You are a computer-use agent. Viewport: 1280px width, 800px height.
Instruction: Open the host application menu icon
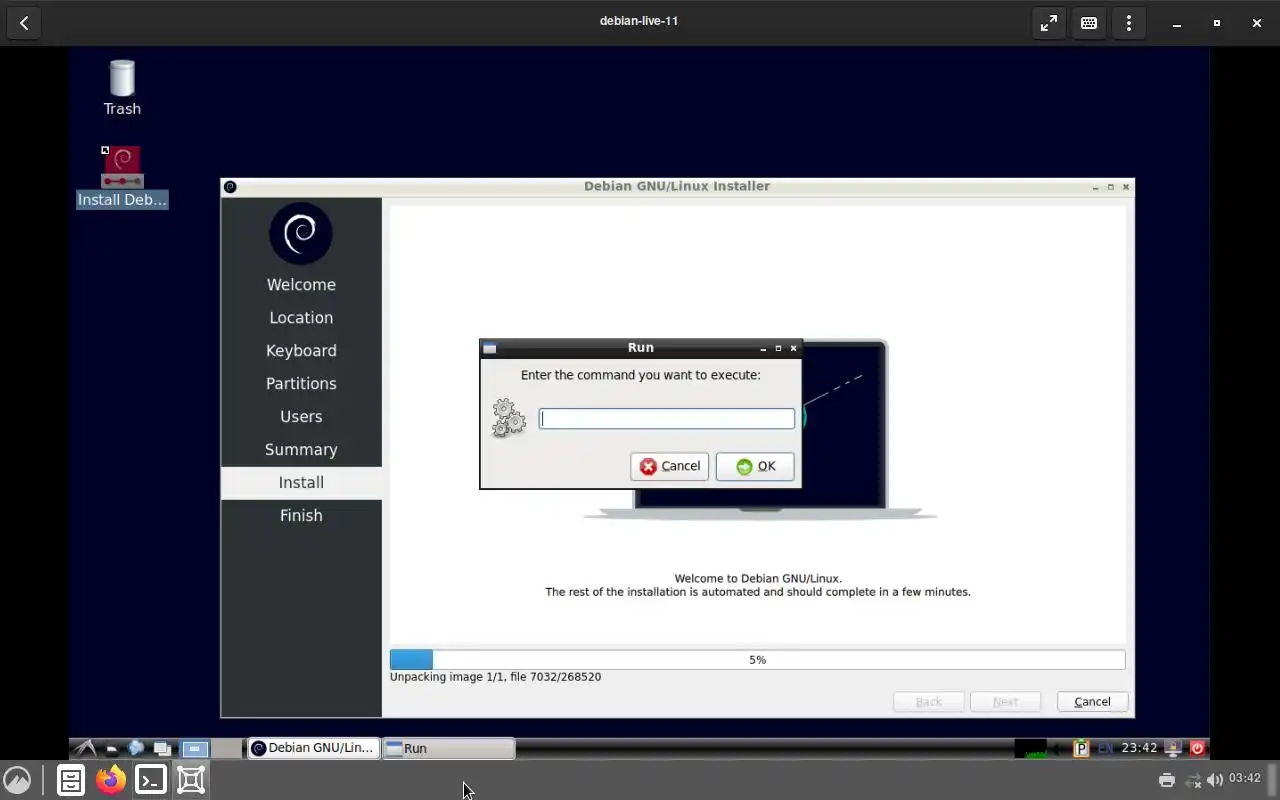click(x=17, y=780)
